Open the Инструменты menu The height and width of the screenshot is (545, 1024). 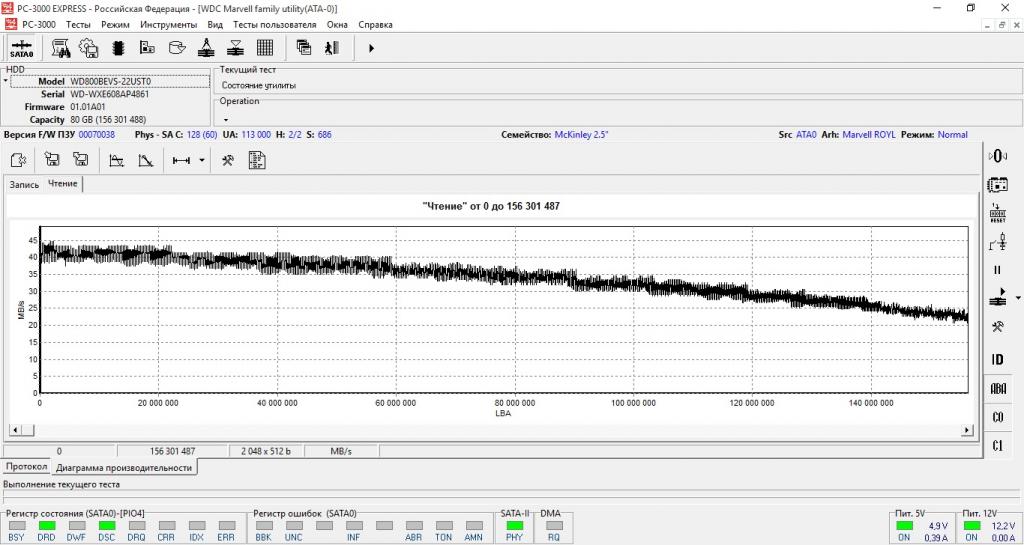[x=168, y=24]
